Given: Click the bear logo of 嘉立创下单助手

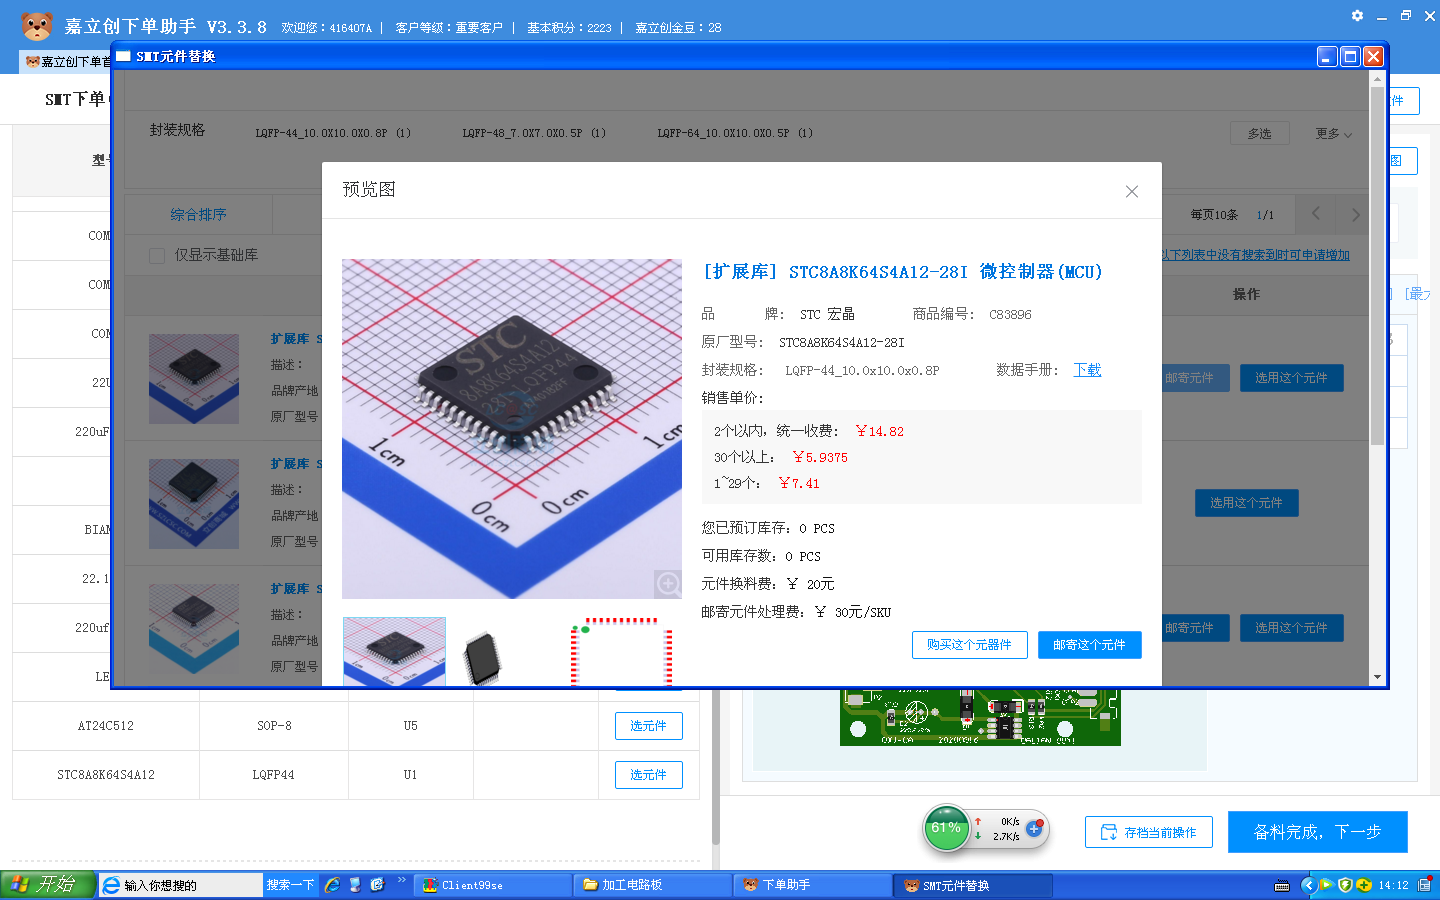Looking at the screenshot, I should pyautogui.click(x=37, y=25).
